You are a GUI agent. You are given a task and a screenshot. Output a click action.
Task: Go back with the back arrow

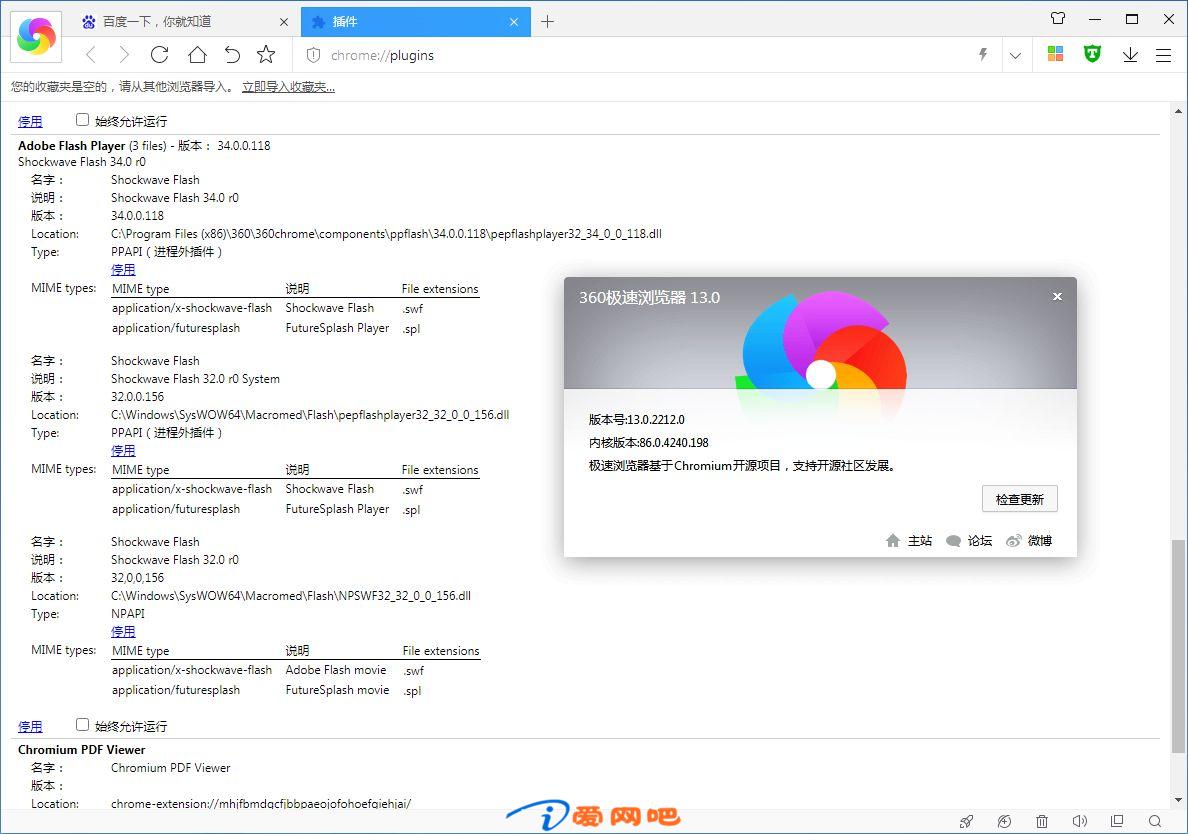(x=91, y=55)
